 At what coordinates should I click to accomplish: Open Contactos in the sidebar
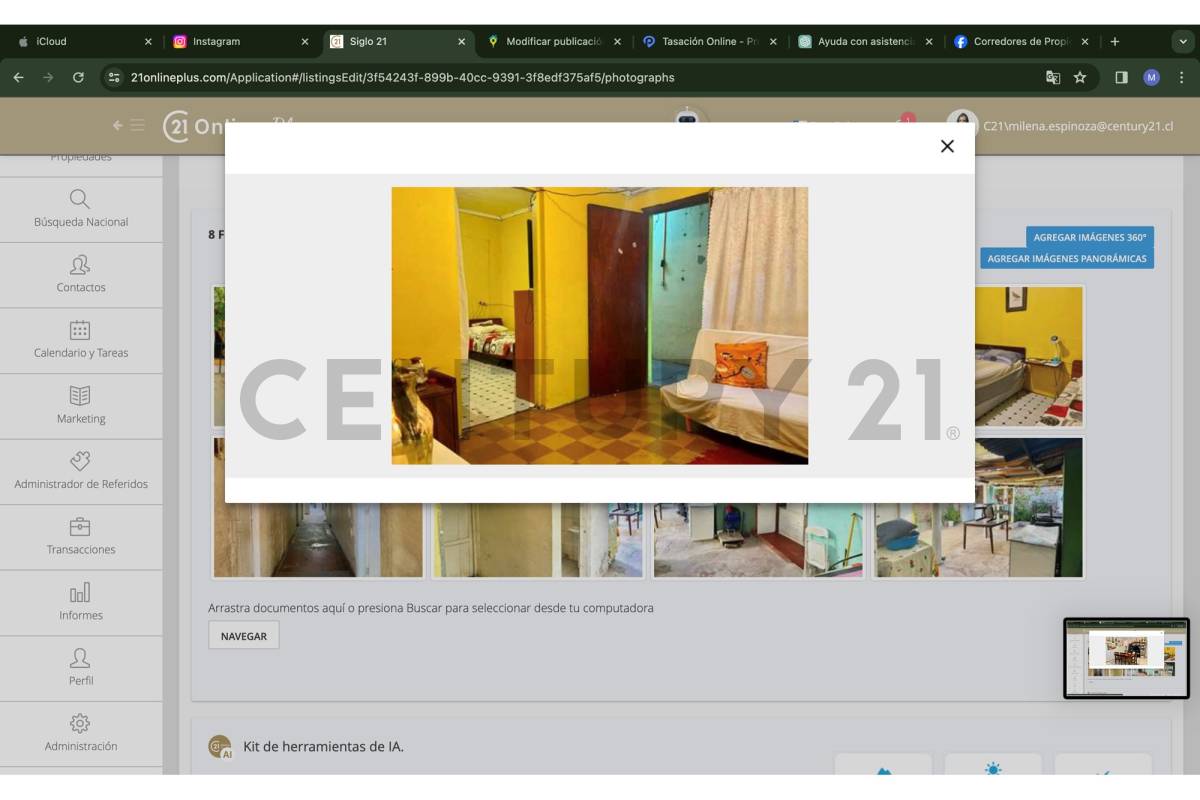click(x=81, y=274)
